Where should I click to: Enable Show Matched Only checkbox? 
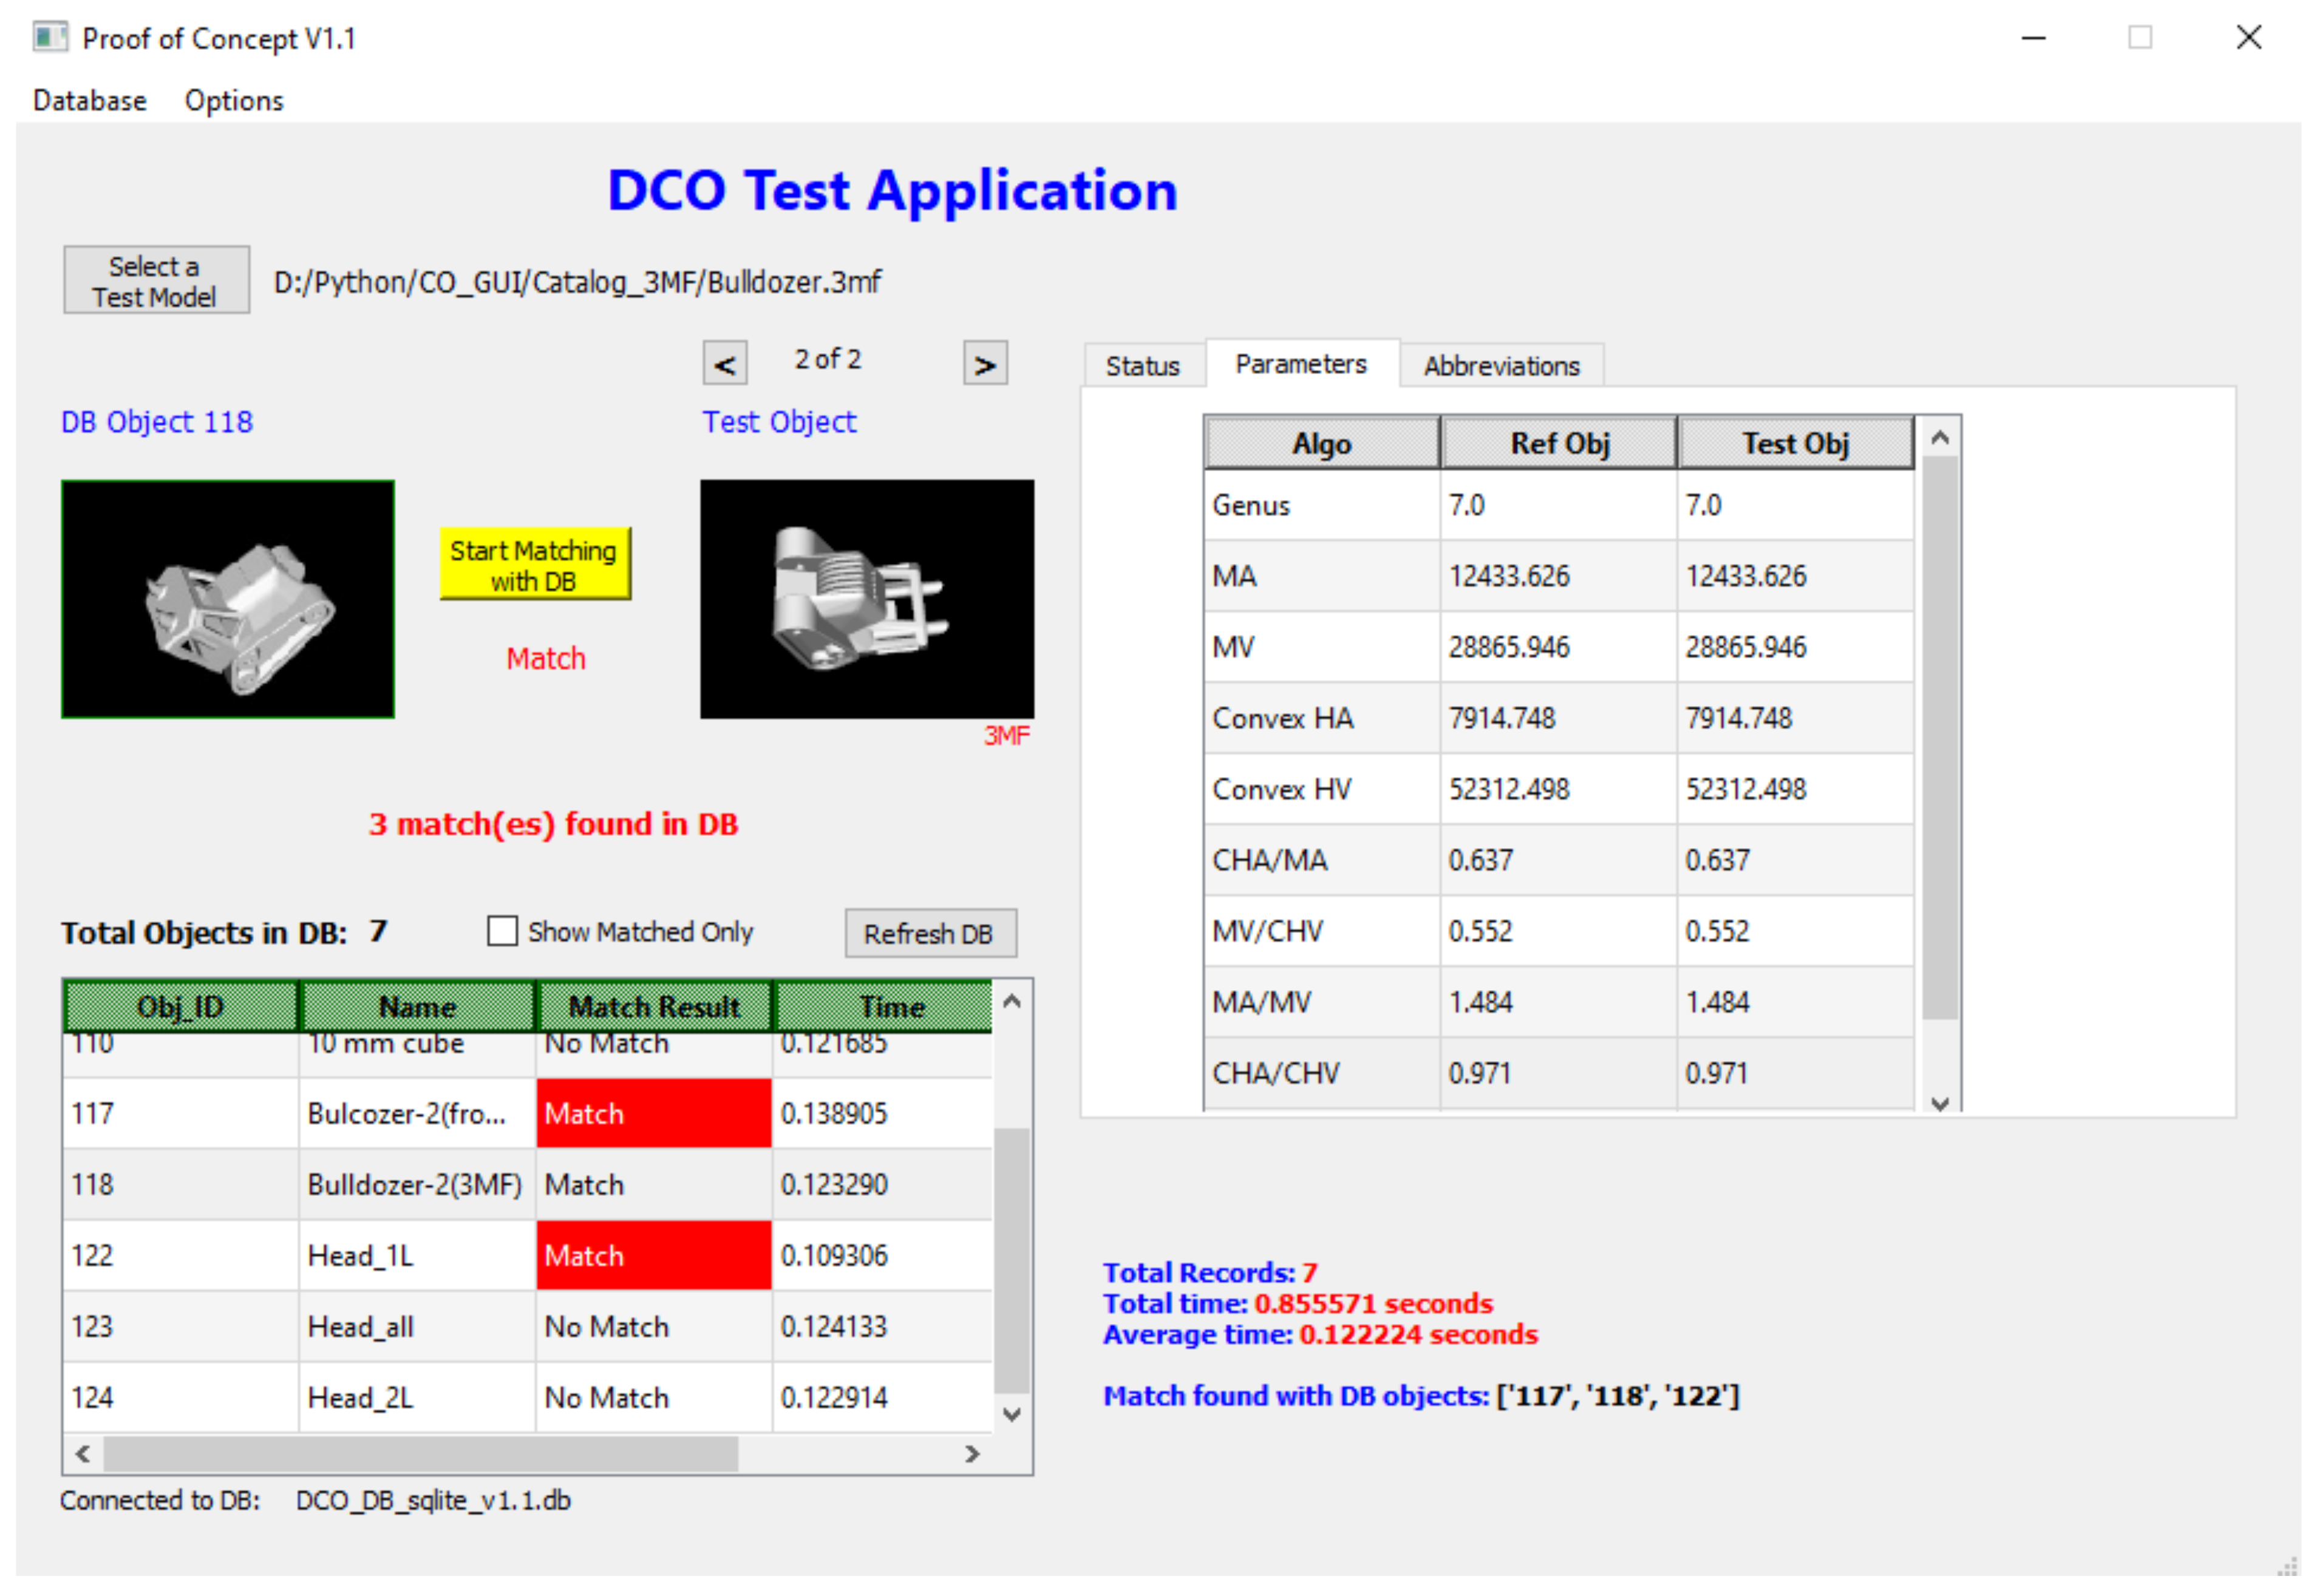(x=502, y=932)
